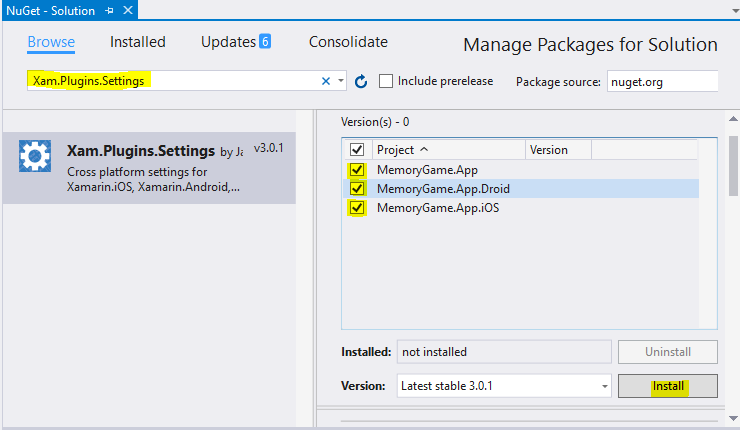Click the Uninstall button
The height and width of the screenshot is (430, 740).
click(x=668, y=352)
